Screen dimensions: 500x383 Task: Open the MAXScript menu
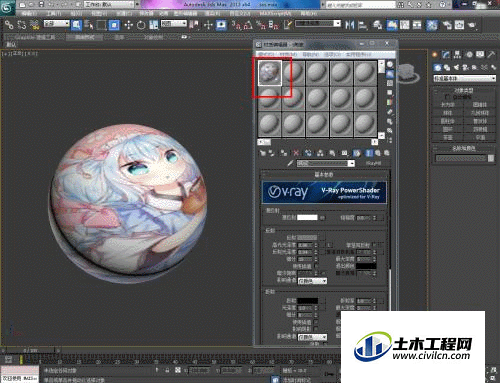click(276, 14)
